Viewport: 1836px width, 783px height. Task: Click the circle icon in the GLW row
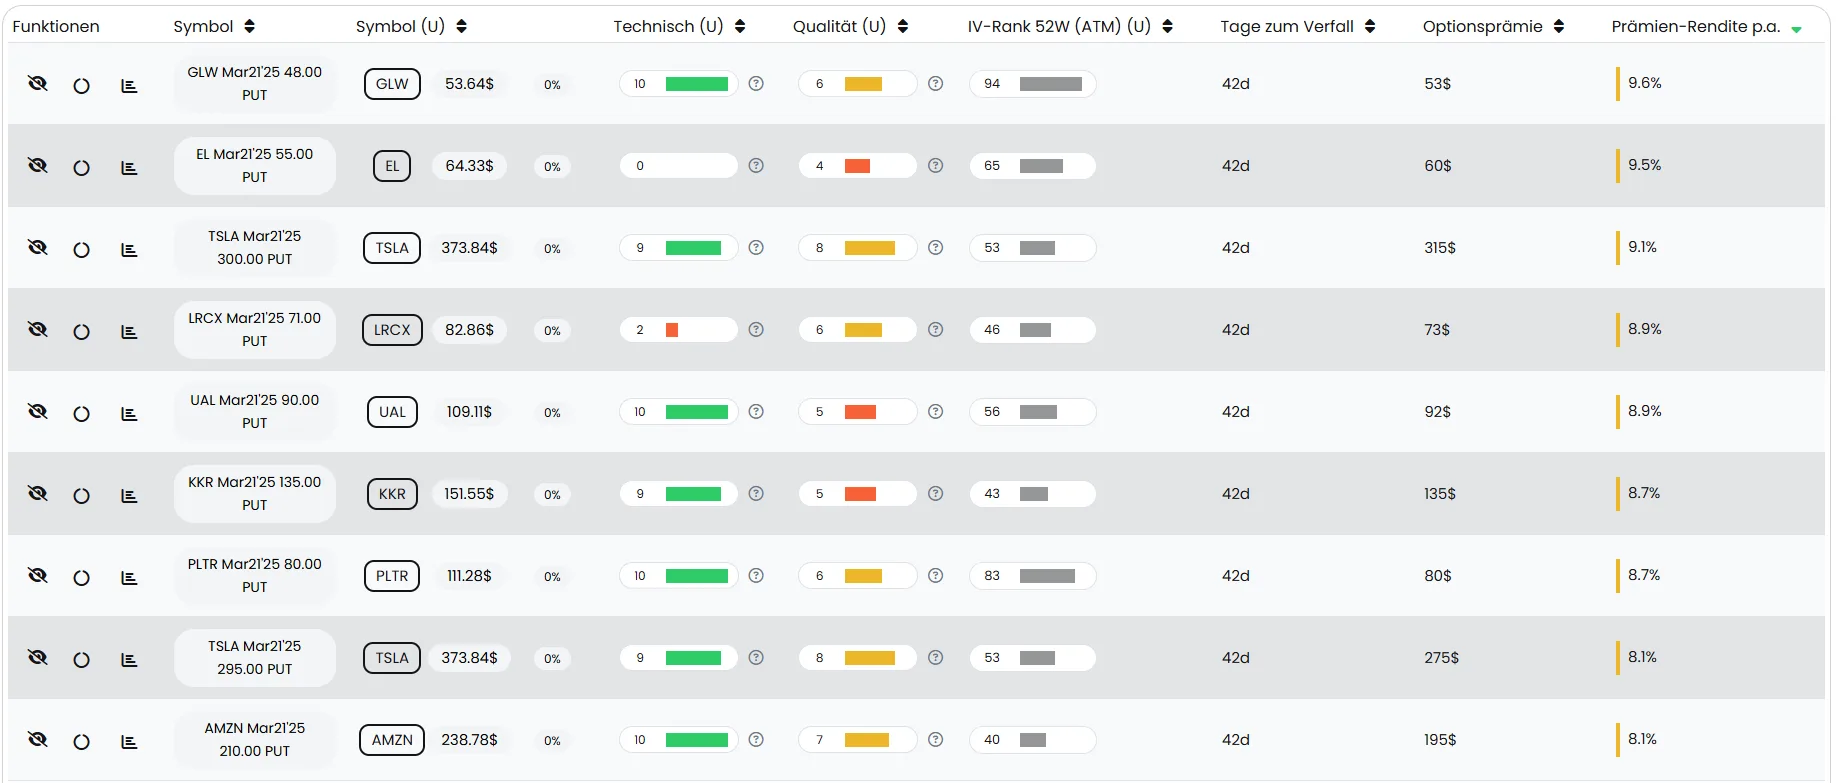click(82, 86)
